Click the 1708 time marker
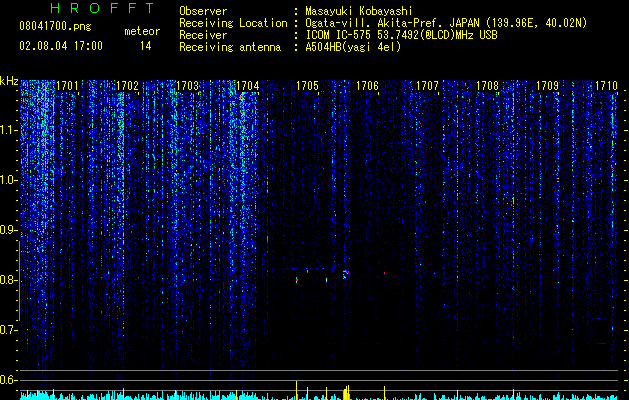Viewport: 629px width, 400px height. 487,86
